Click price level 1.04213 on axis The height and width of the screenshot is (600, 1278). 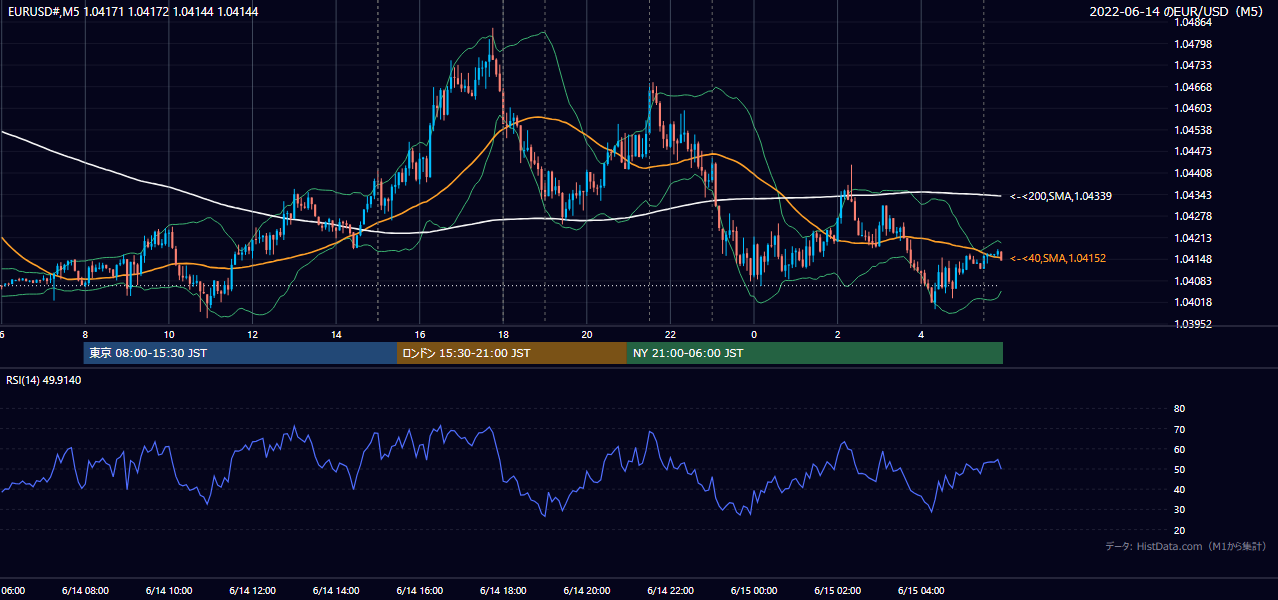pyautogui.click(x=1192, y=238)
